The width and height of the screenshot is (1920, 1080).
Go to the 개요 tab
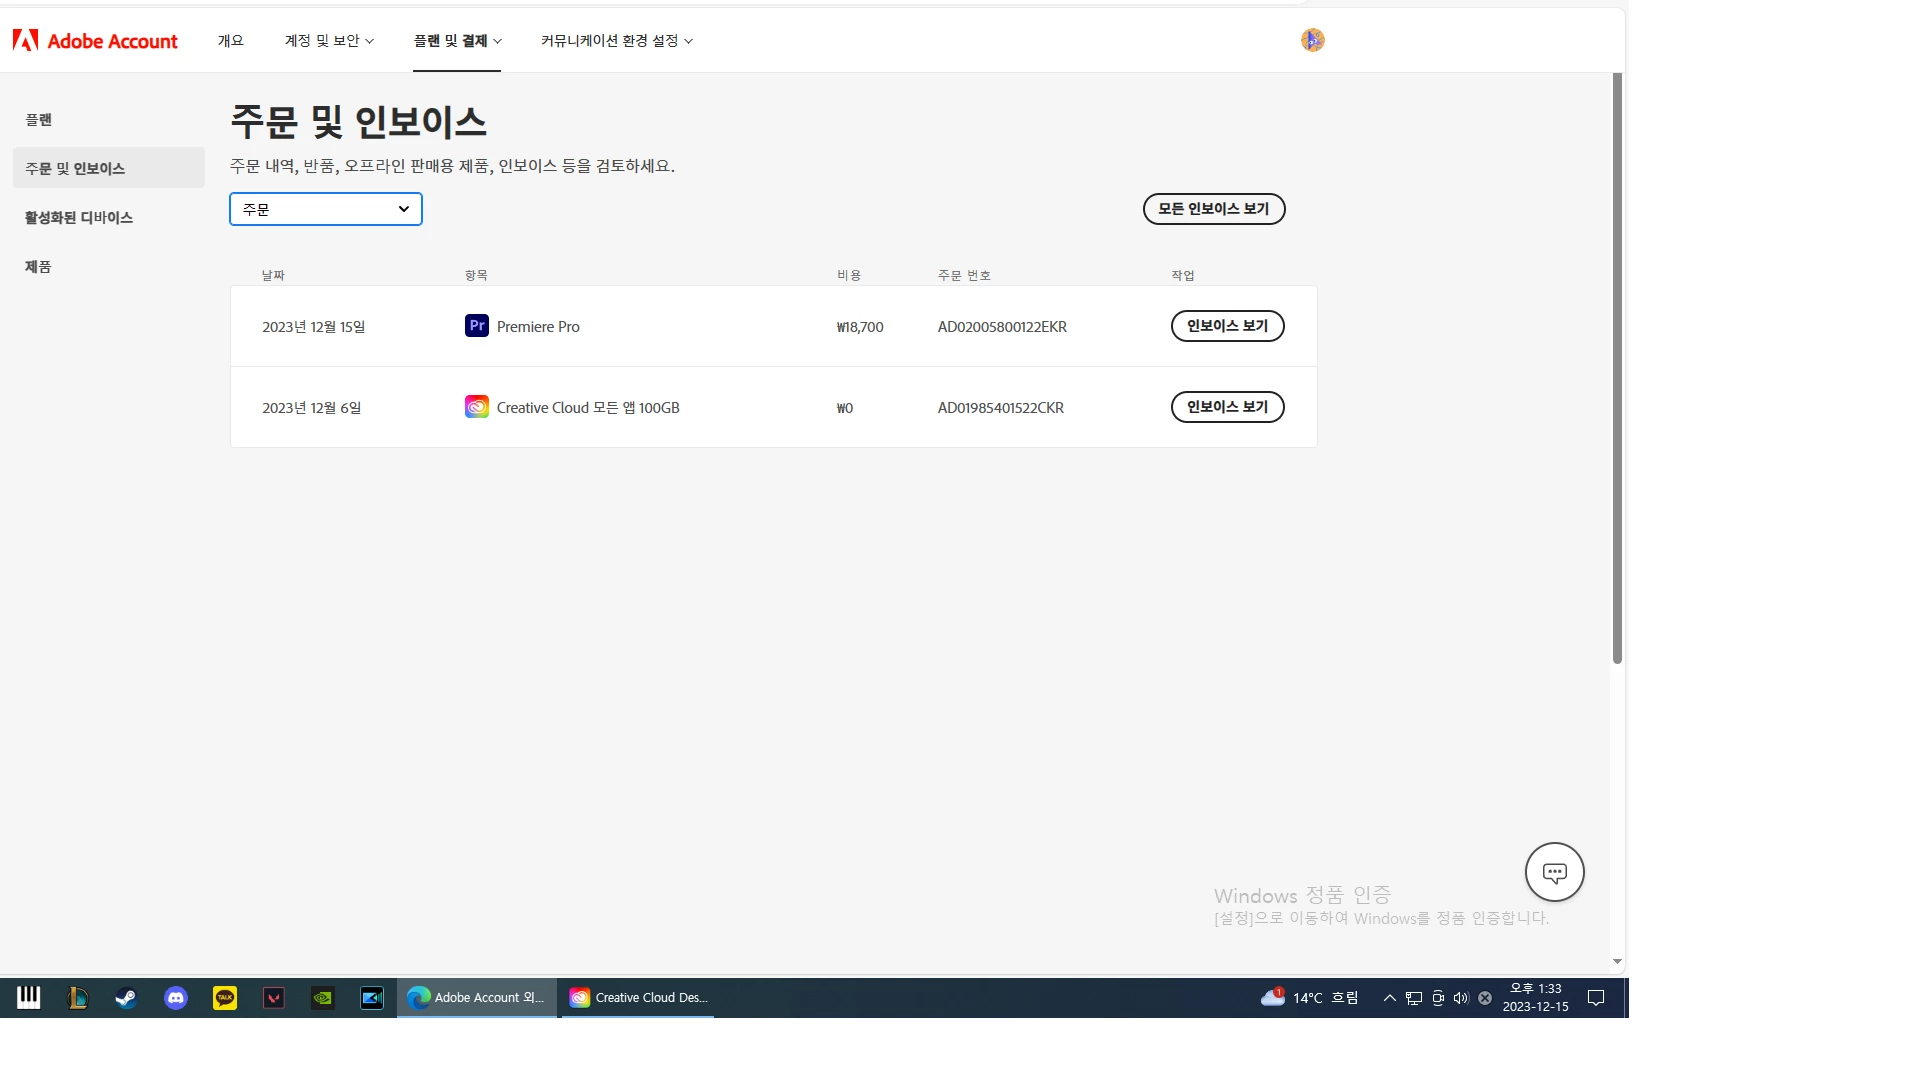(x=231, y=41)
